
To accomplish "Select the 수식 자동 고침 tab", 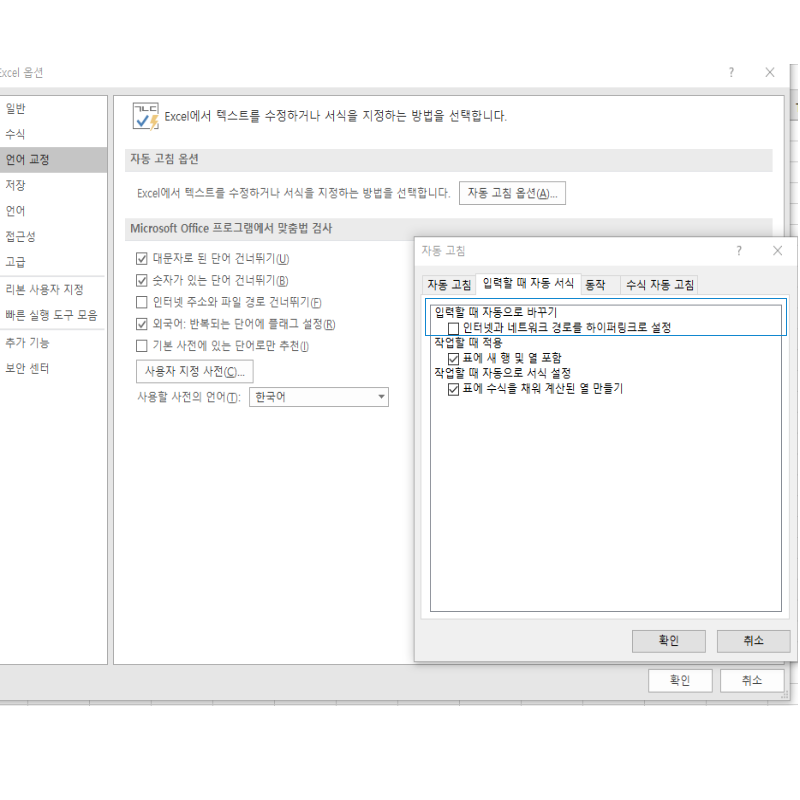I will click(660, 283).
